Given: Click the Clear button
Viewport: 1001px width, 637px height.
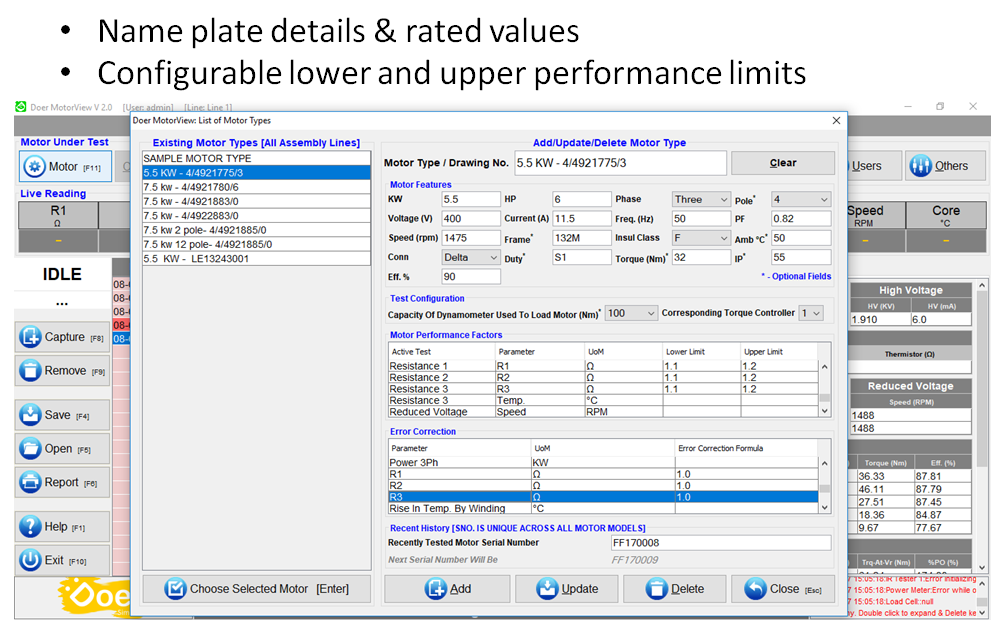Looking at the screenshot, I should (x=782, y=163).
